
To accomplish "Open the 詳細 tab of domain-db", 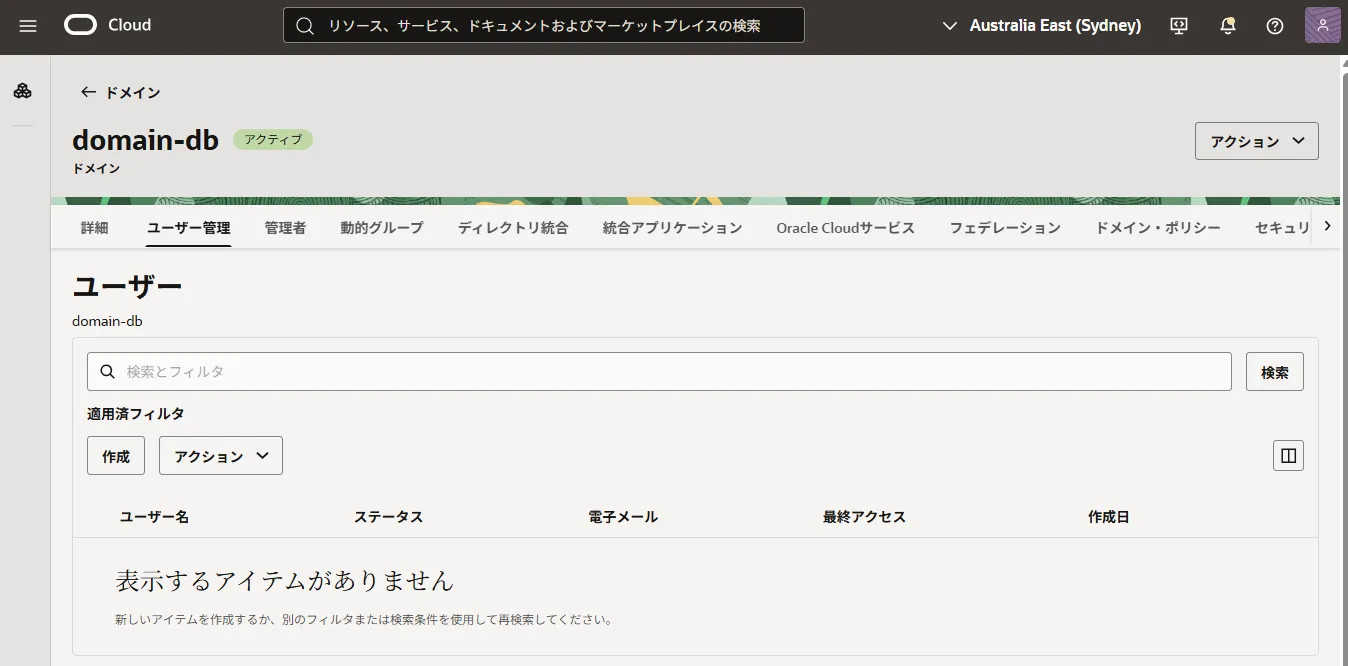I will click(95, 227).
